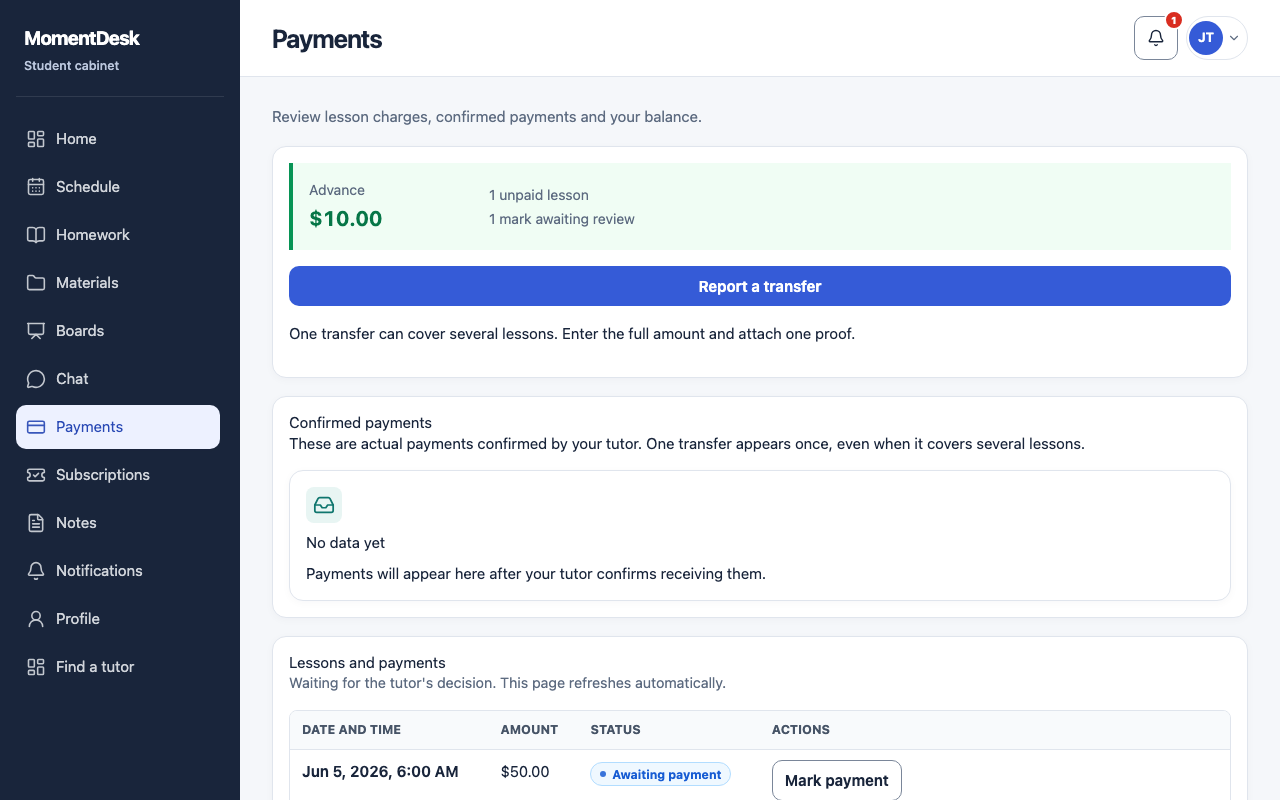The width and height of the screenshot is (1280, 800).
Task: Click the Home grid icon in sidebar
Action: tap(36, 139)
